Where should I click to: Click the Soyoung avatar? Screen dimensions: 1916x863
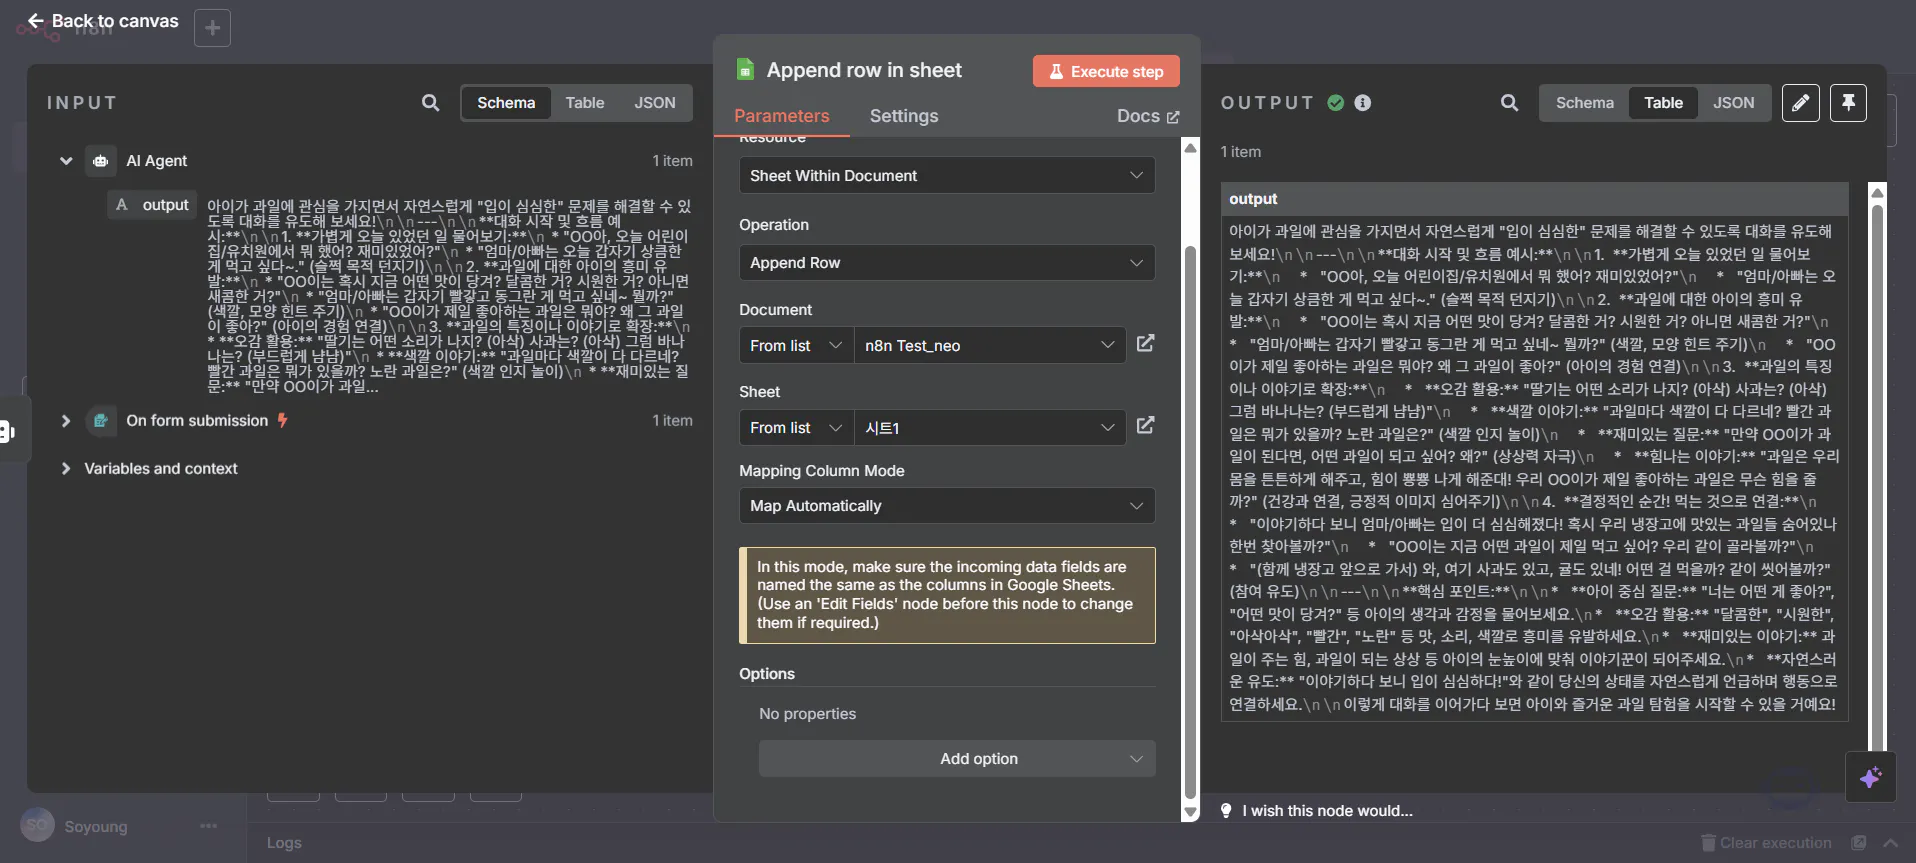pos(37,825)
